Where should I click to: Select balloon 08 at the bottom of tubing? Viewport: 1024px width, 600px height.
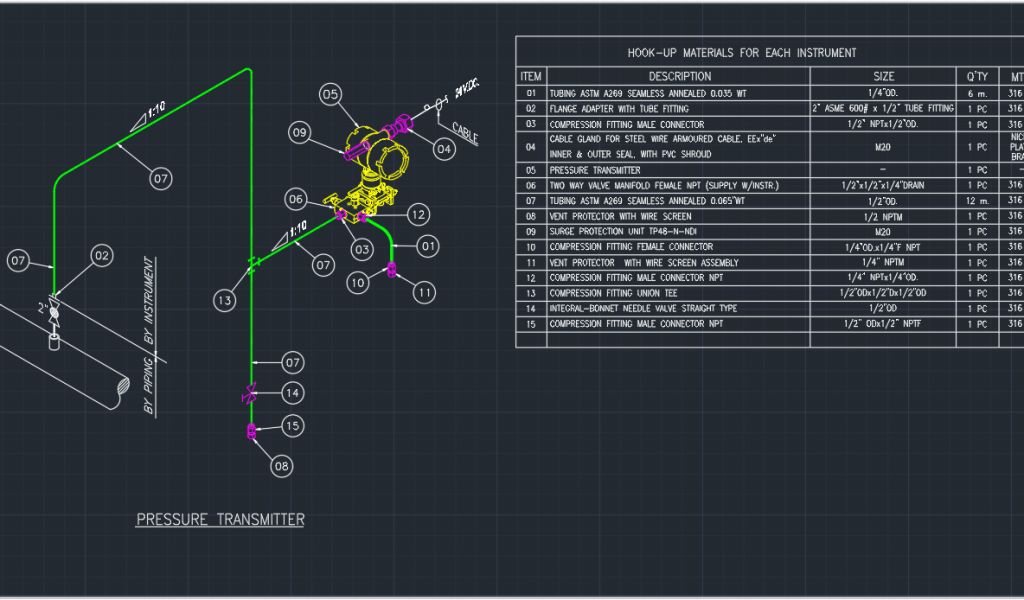coord(282,466)
